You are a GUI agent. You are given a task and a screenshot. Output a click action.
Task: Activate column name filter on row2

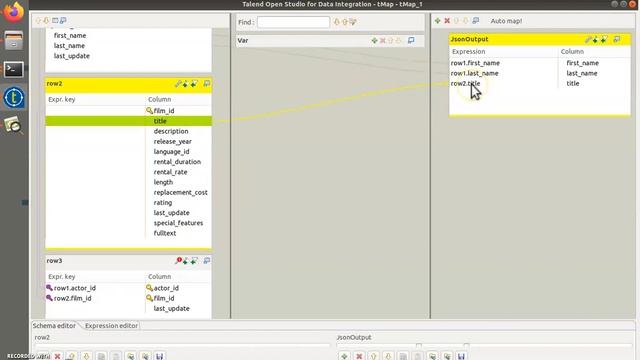194,84
